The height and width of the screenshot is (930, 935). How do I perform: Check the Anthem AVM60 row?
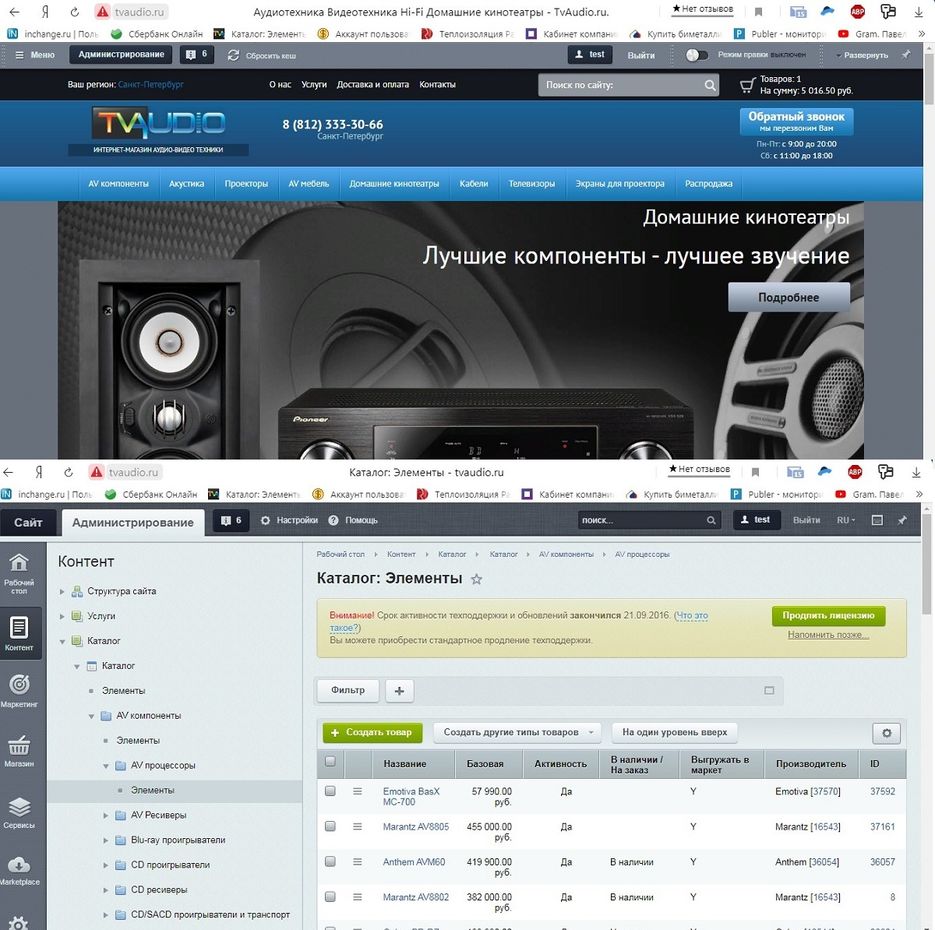(x=330, y=861)
